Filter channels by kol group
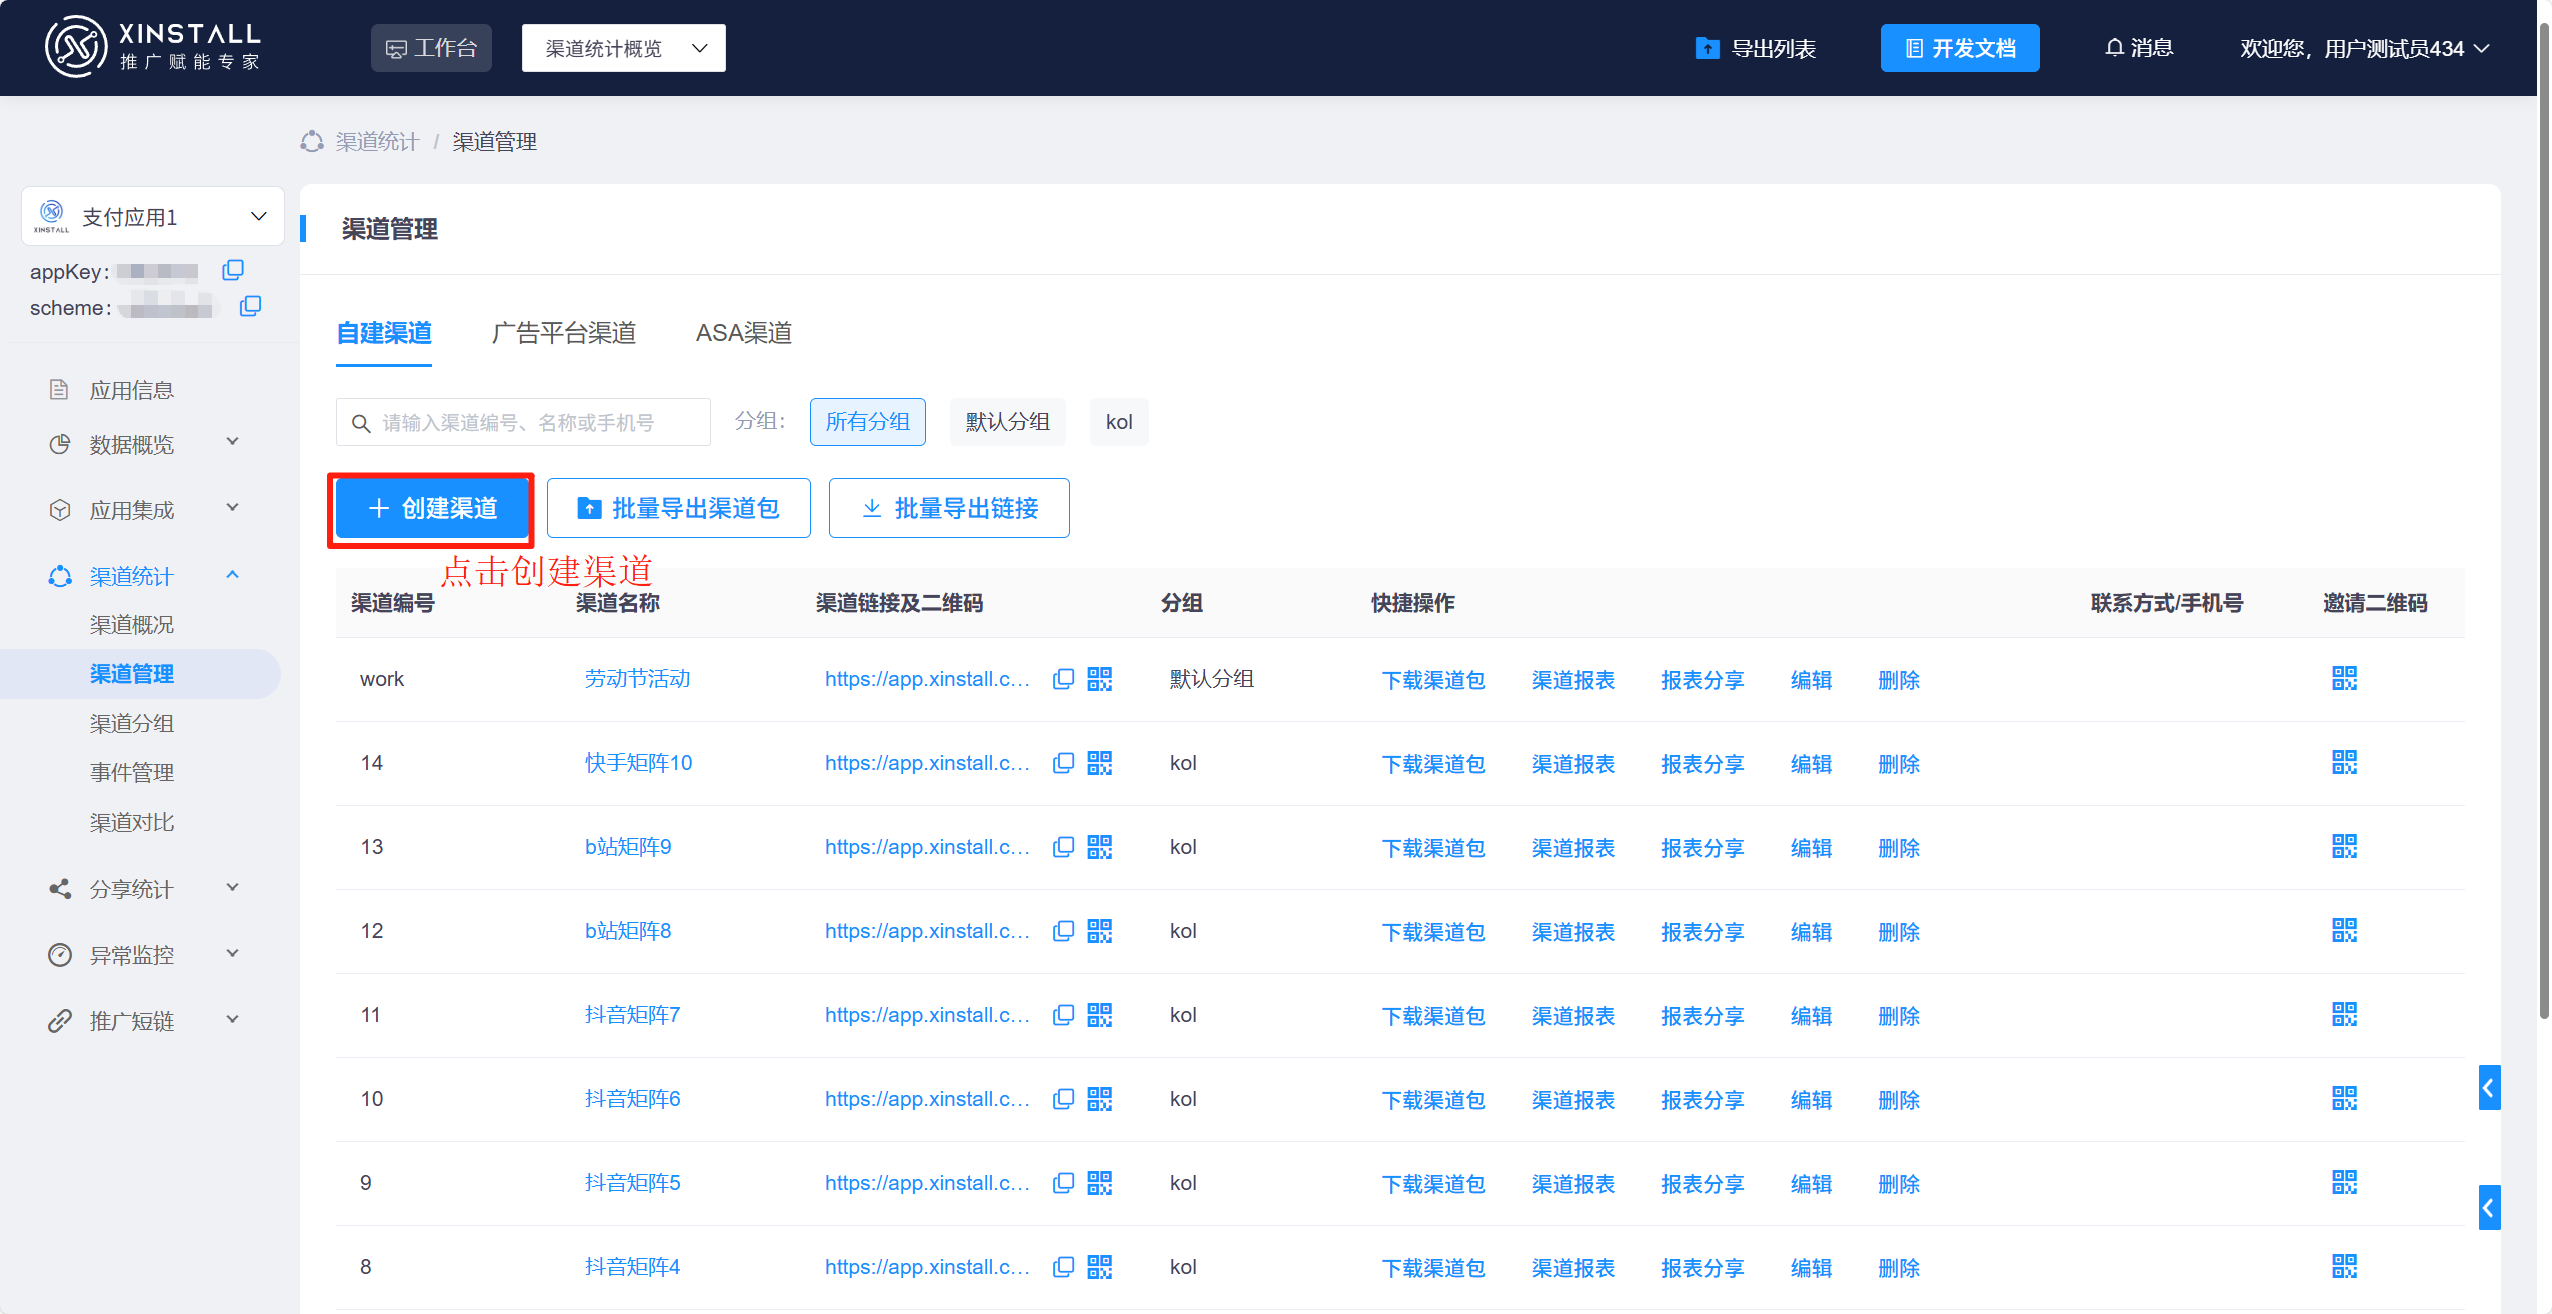 (x=1118, y=422)
